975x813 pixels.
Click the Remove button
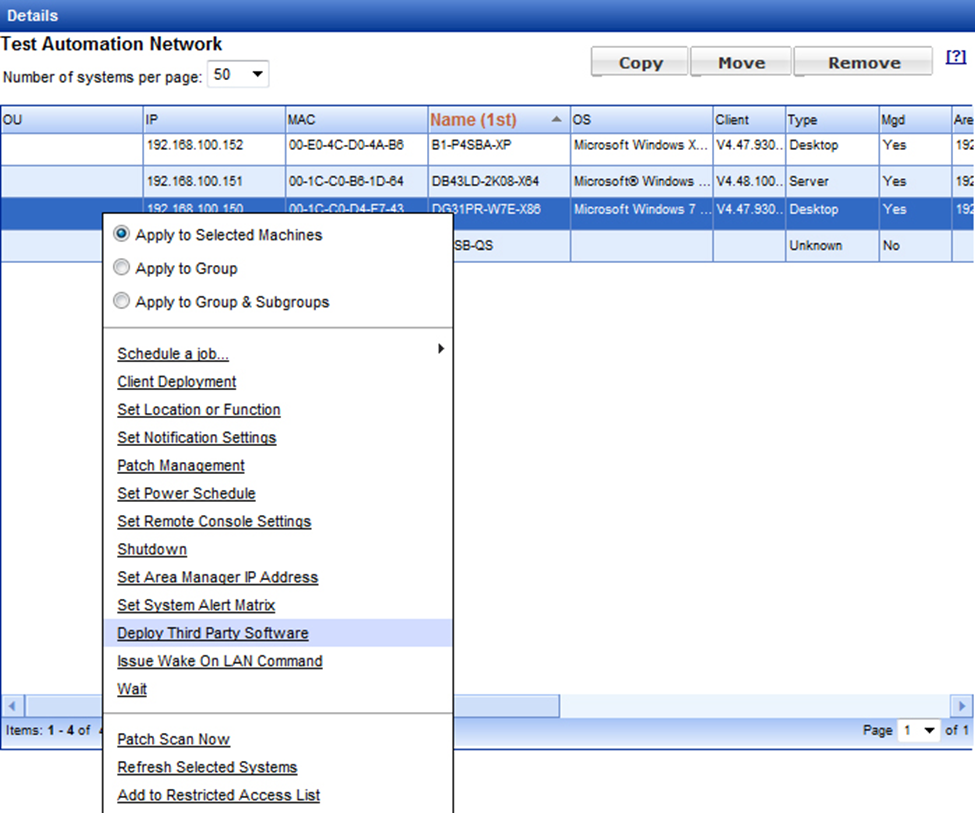coord(864,63)
